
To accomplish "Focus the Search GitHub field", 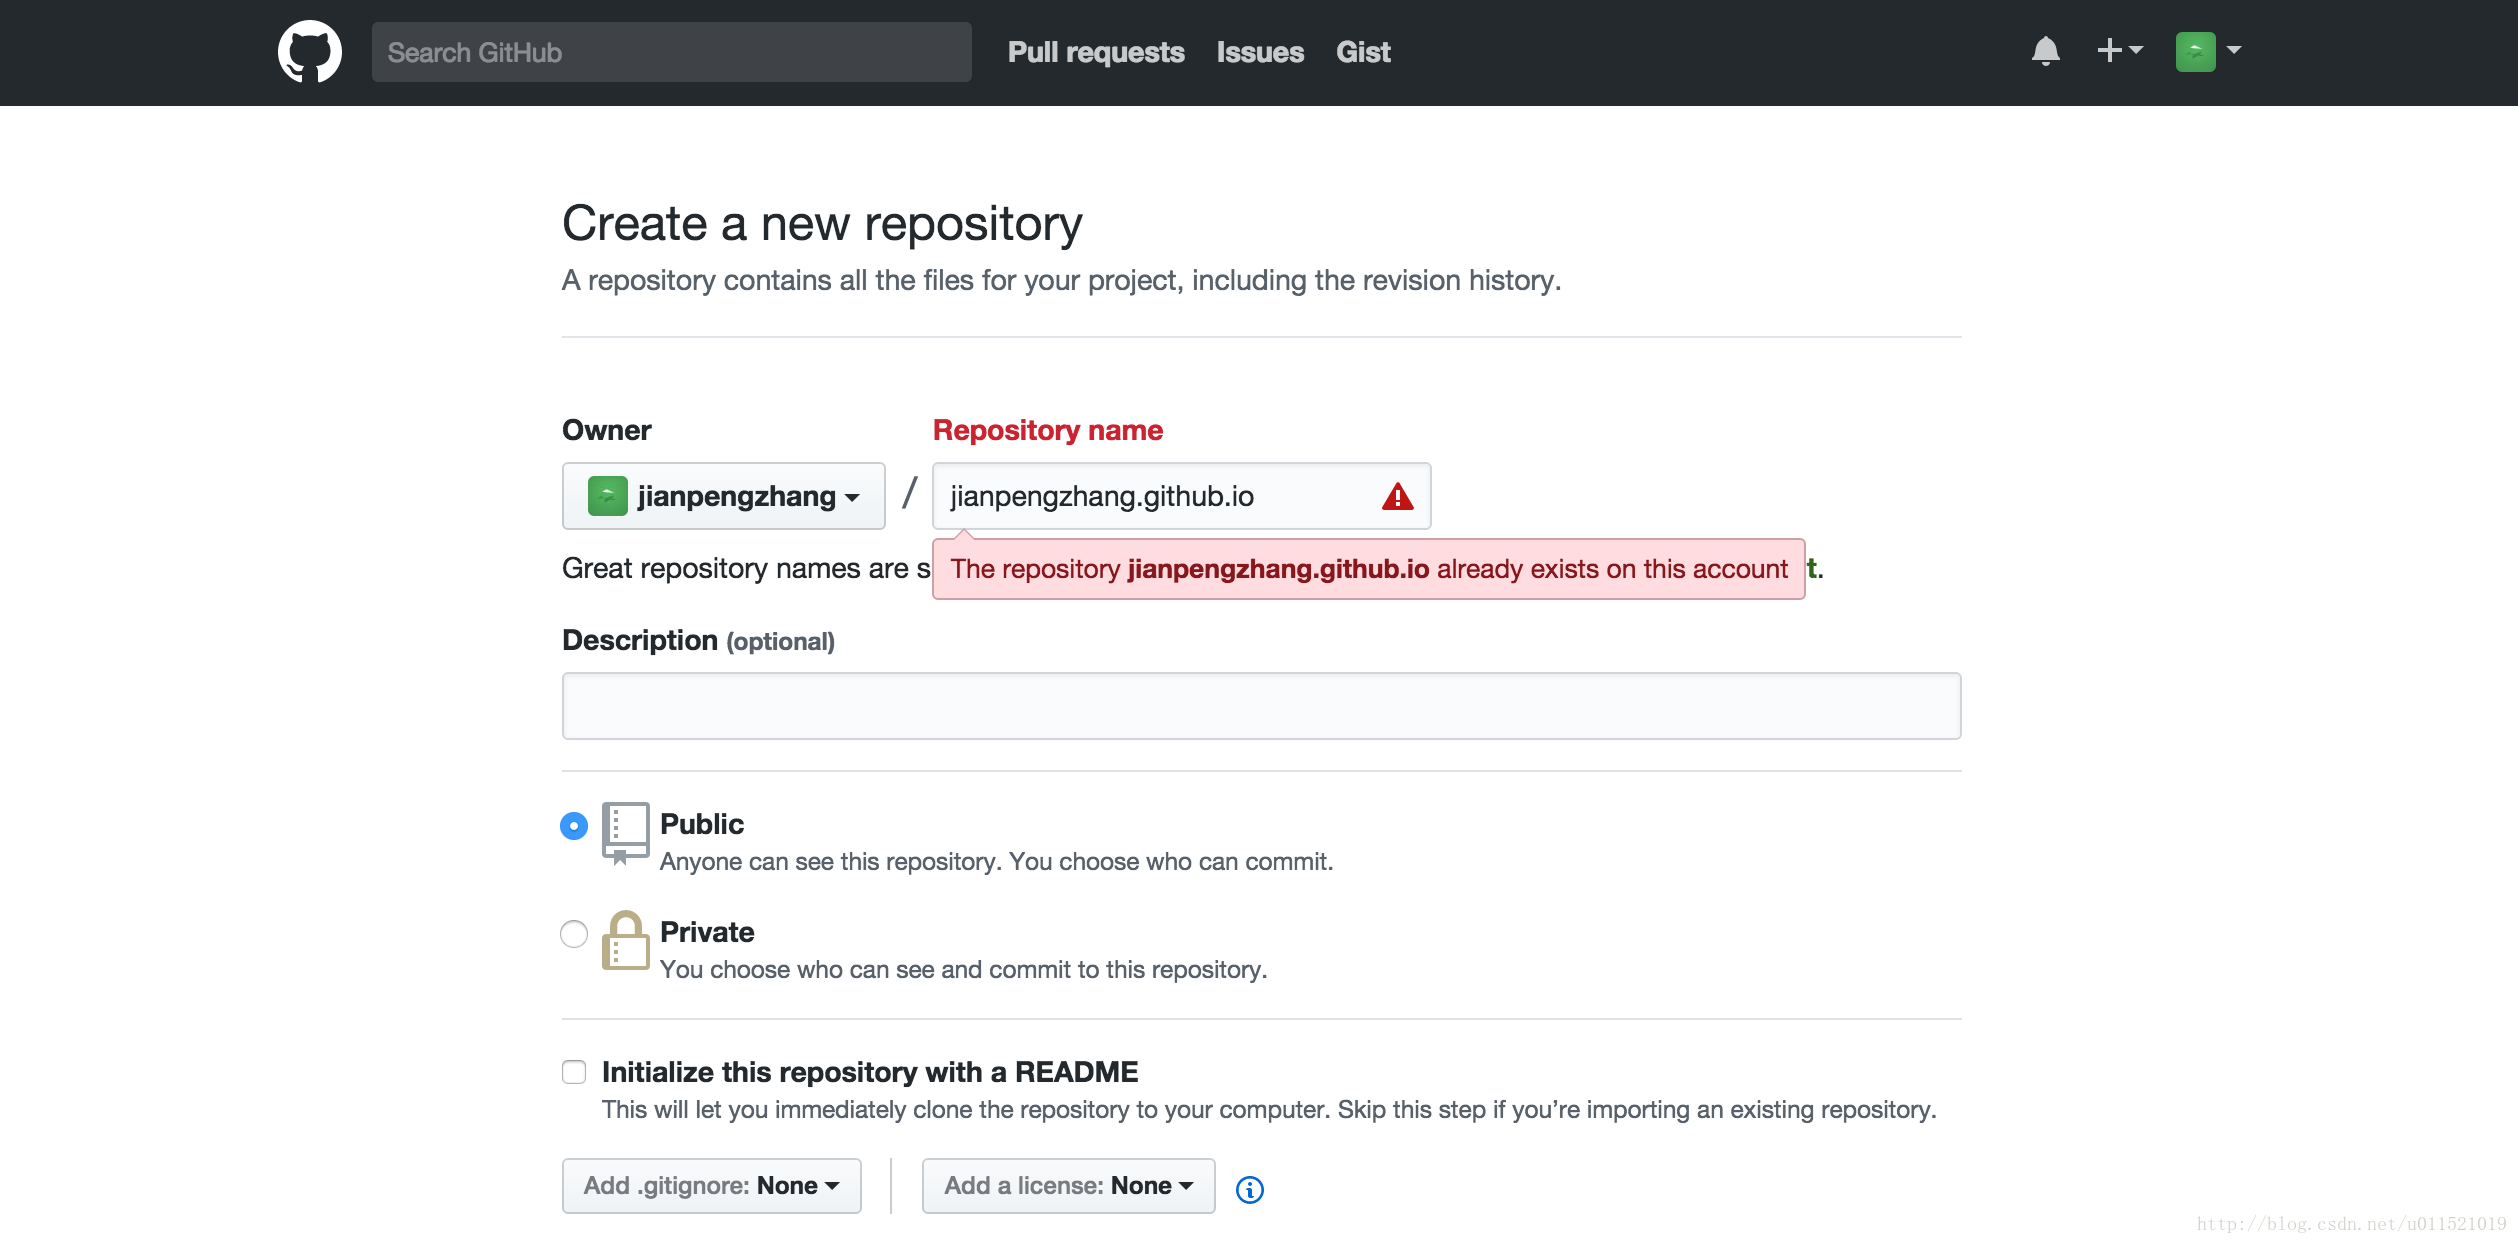I will pos(672,52).
